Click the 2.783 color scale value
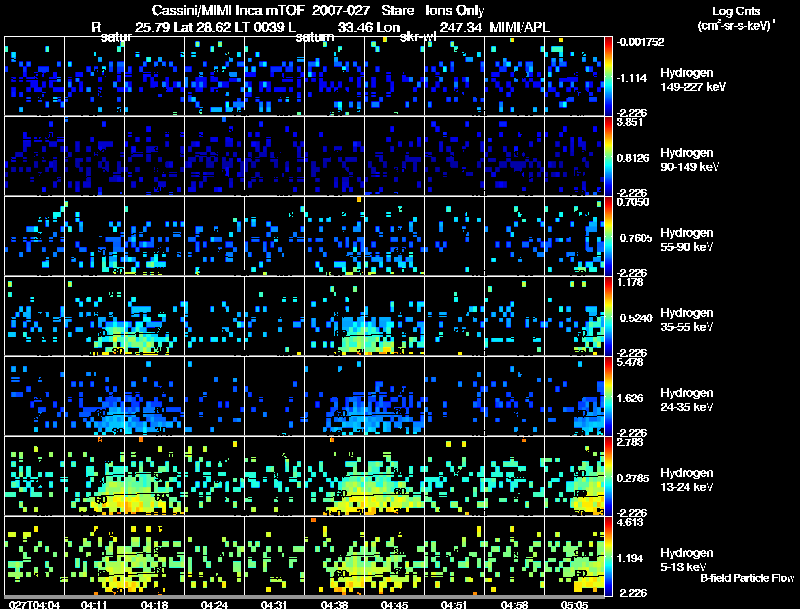 (630, 442)
